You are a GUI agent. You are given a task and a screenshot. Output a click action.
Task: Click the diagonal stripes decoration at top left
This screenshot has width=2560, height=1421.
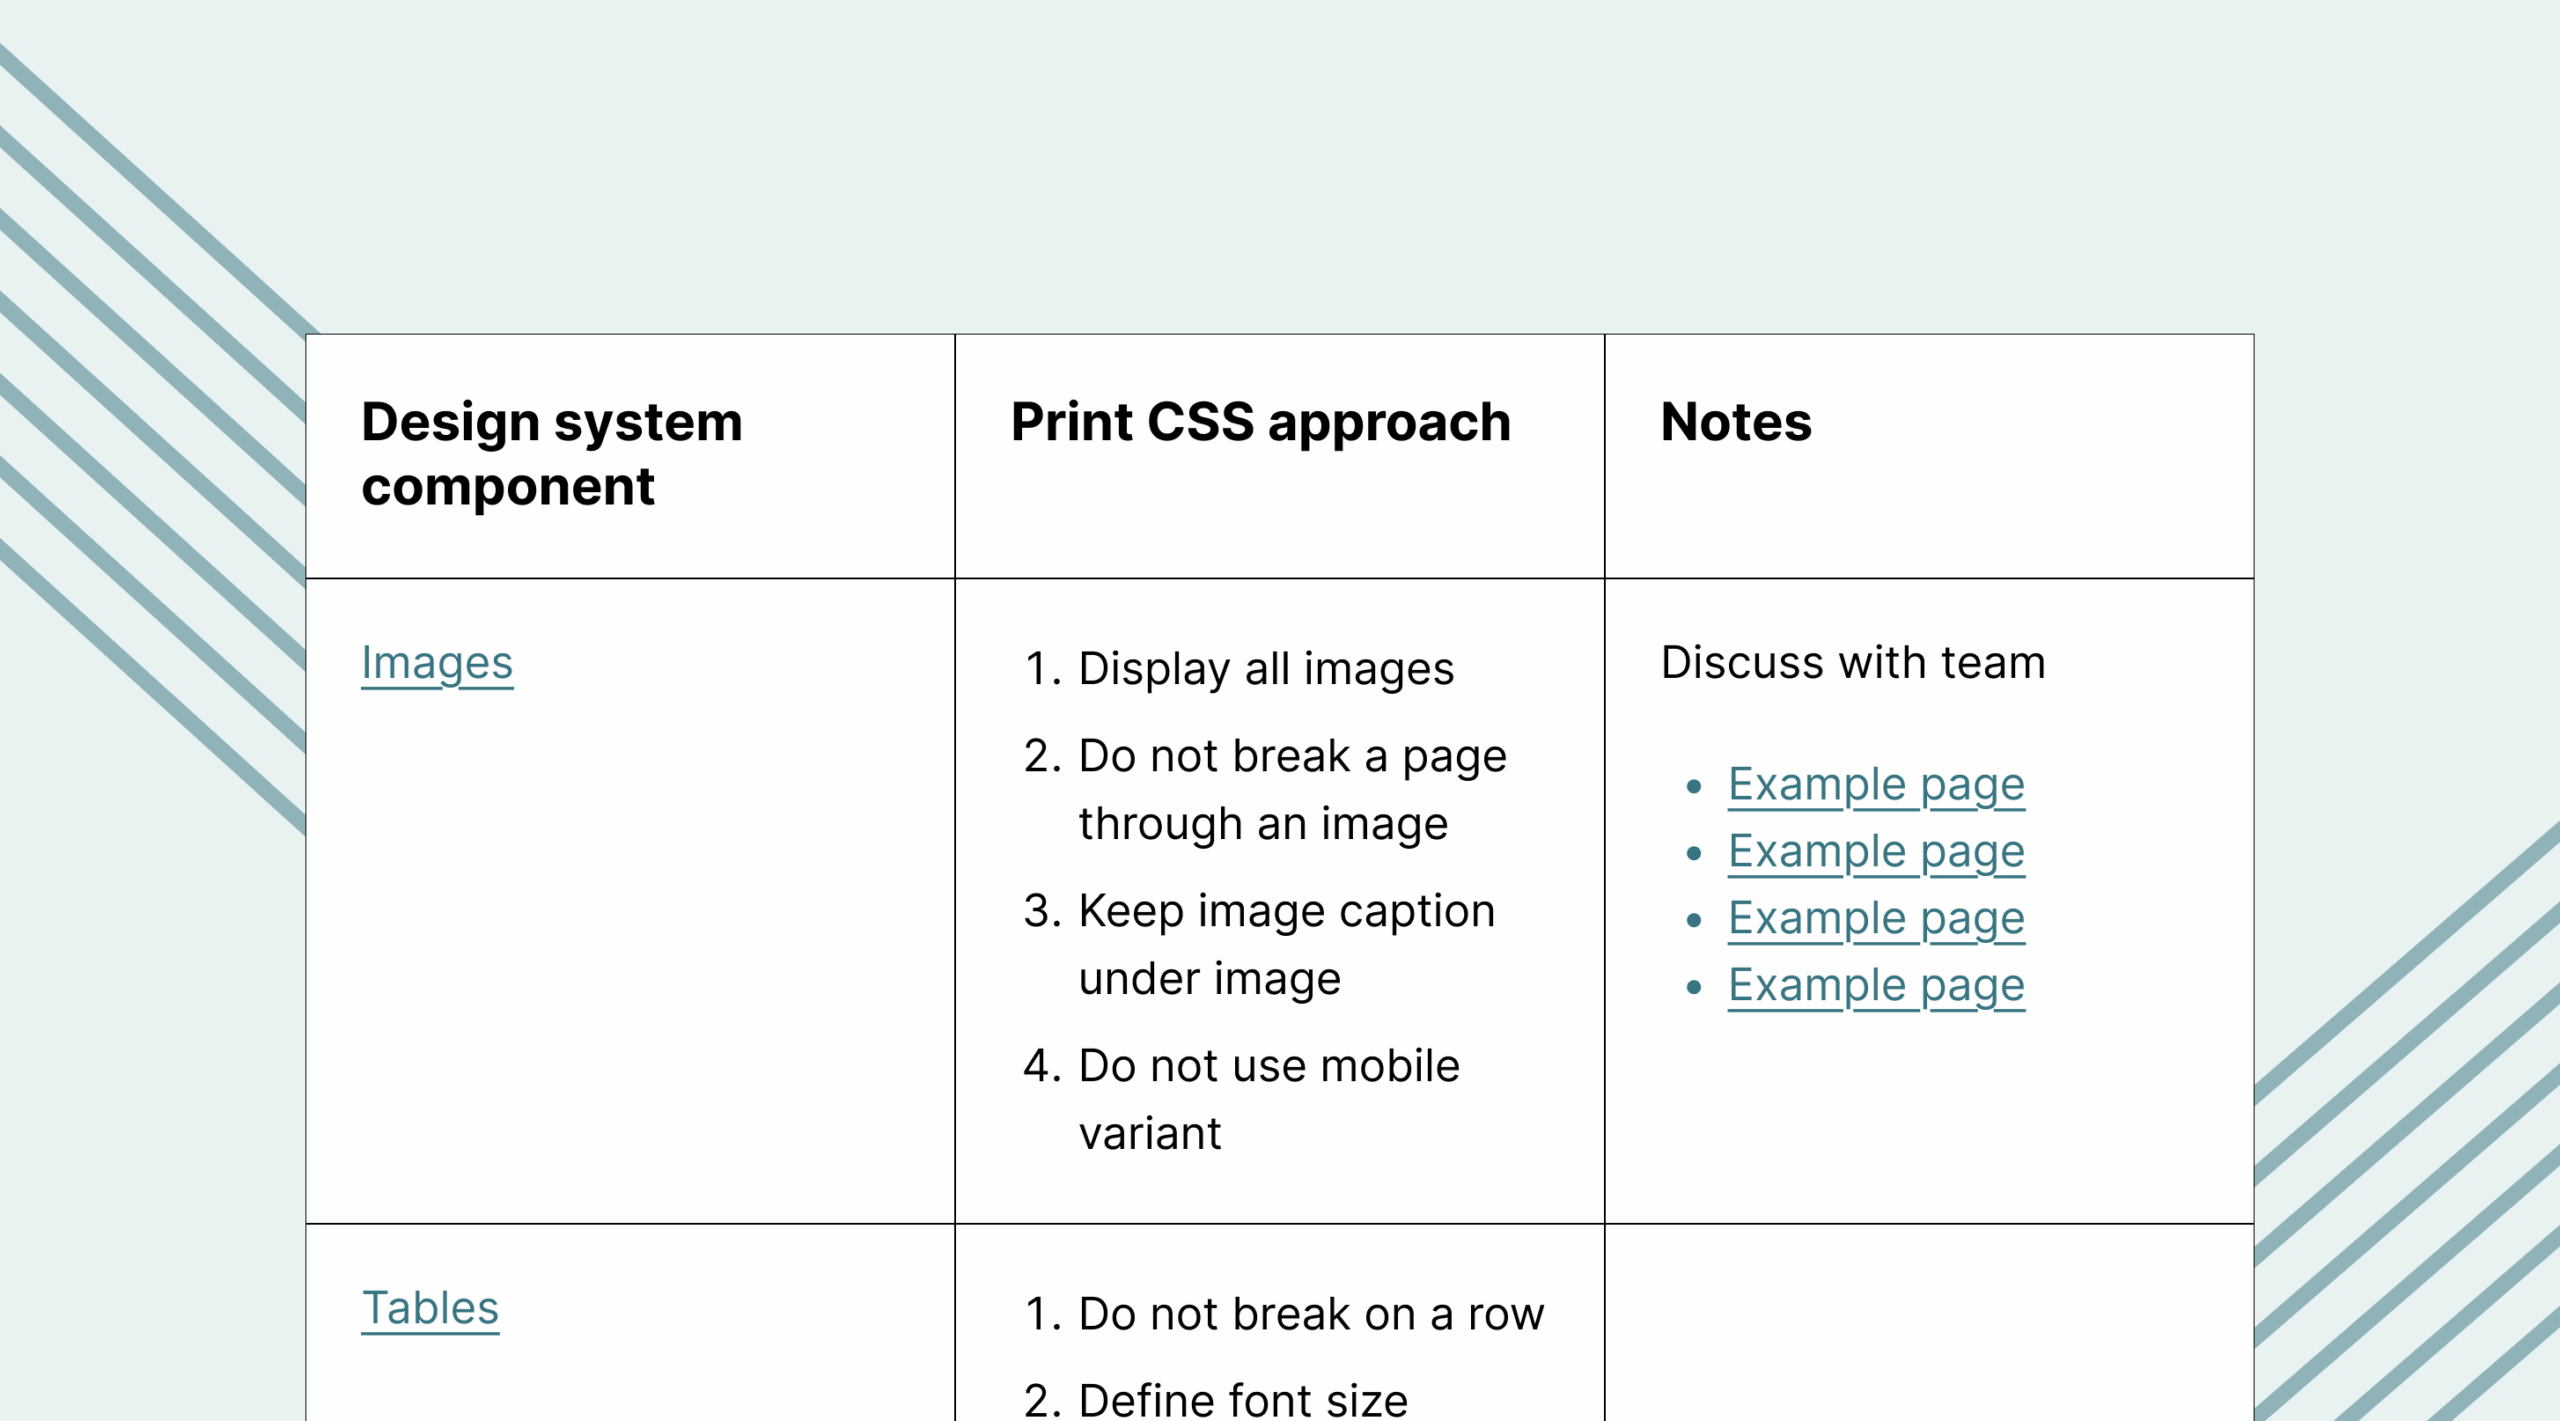coord(150,400)
